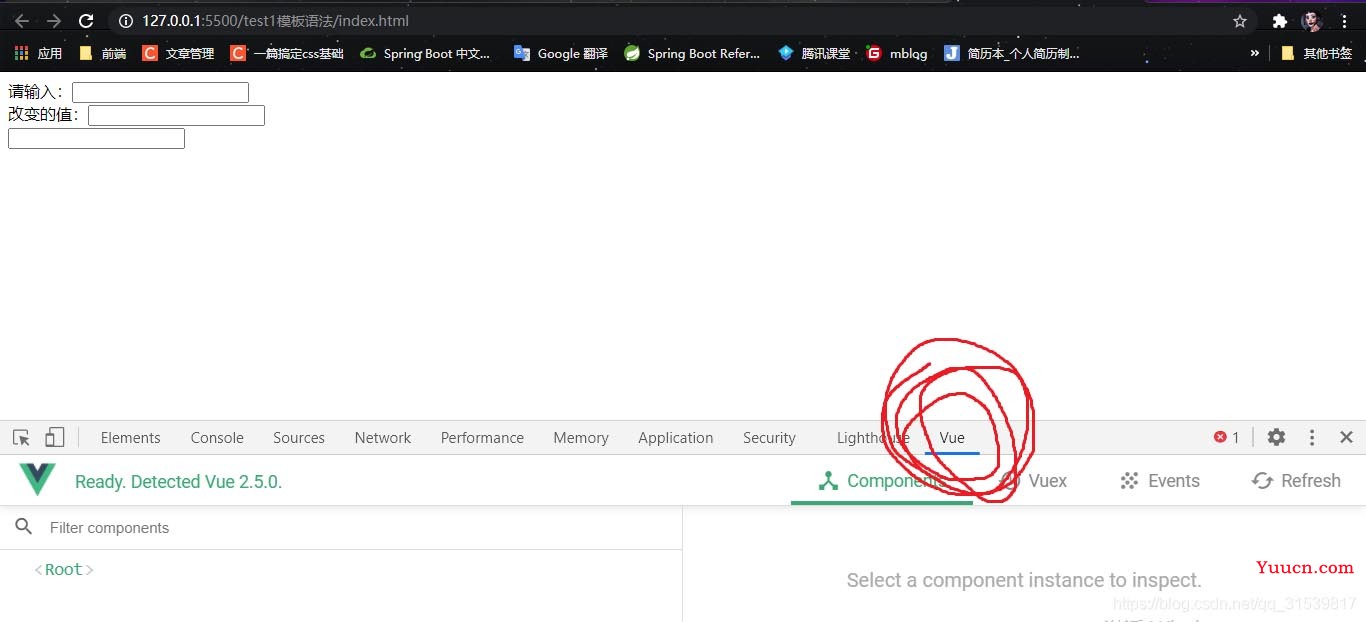Open the Events tab in Vue DevTools
The image size is (1366, 622).
pyautogui.click(x=1160, y=481)
